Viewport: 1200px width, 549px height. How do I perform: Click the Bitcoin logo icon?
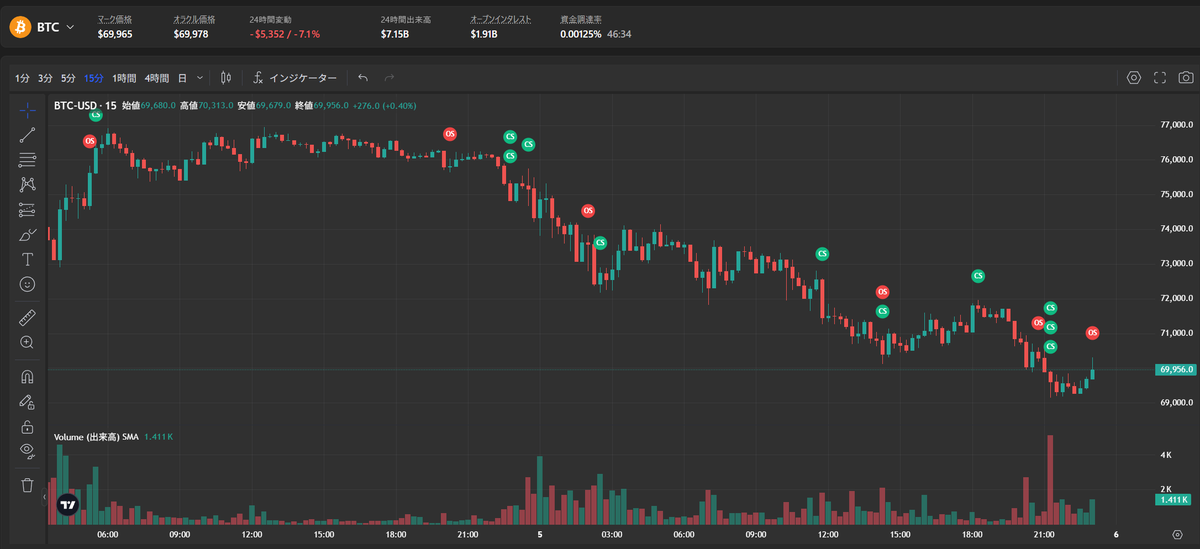(20, 27)
